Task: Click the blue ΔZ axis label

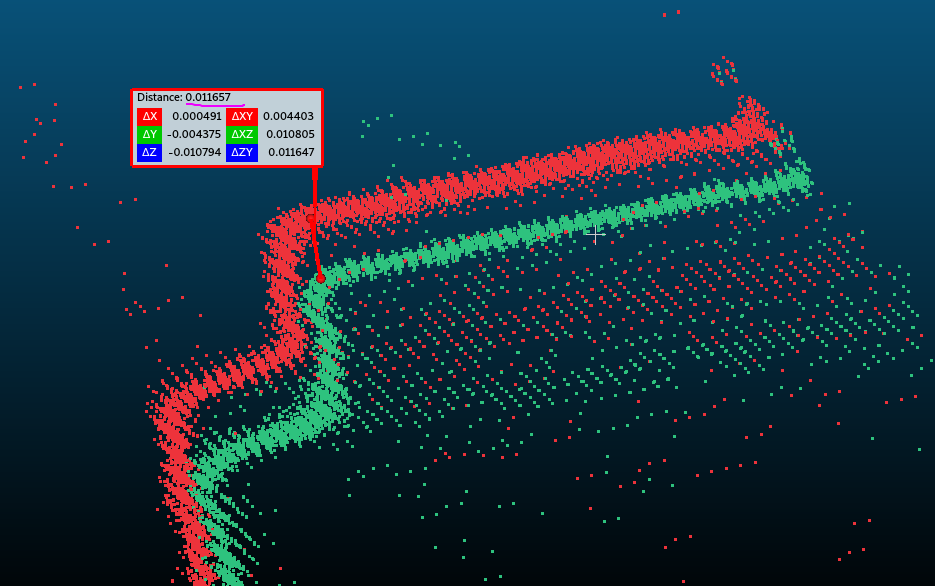Action: [x=149, y=152]
